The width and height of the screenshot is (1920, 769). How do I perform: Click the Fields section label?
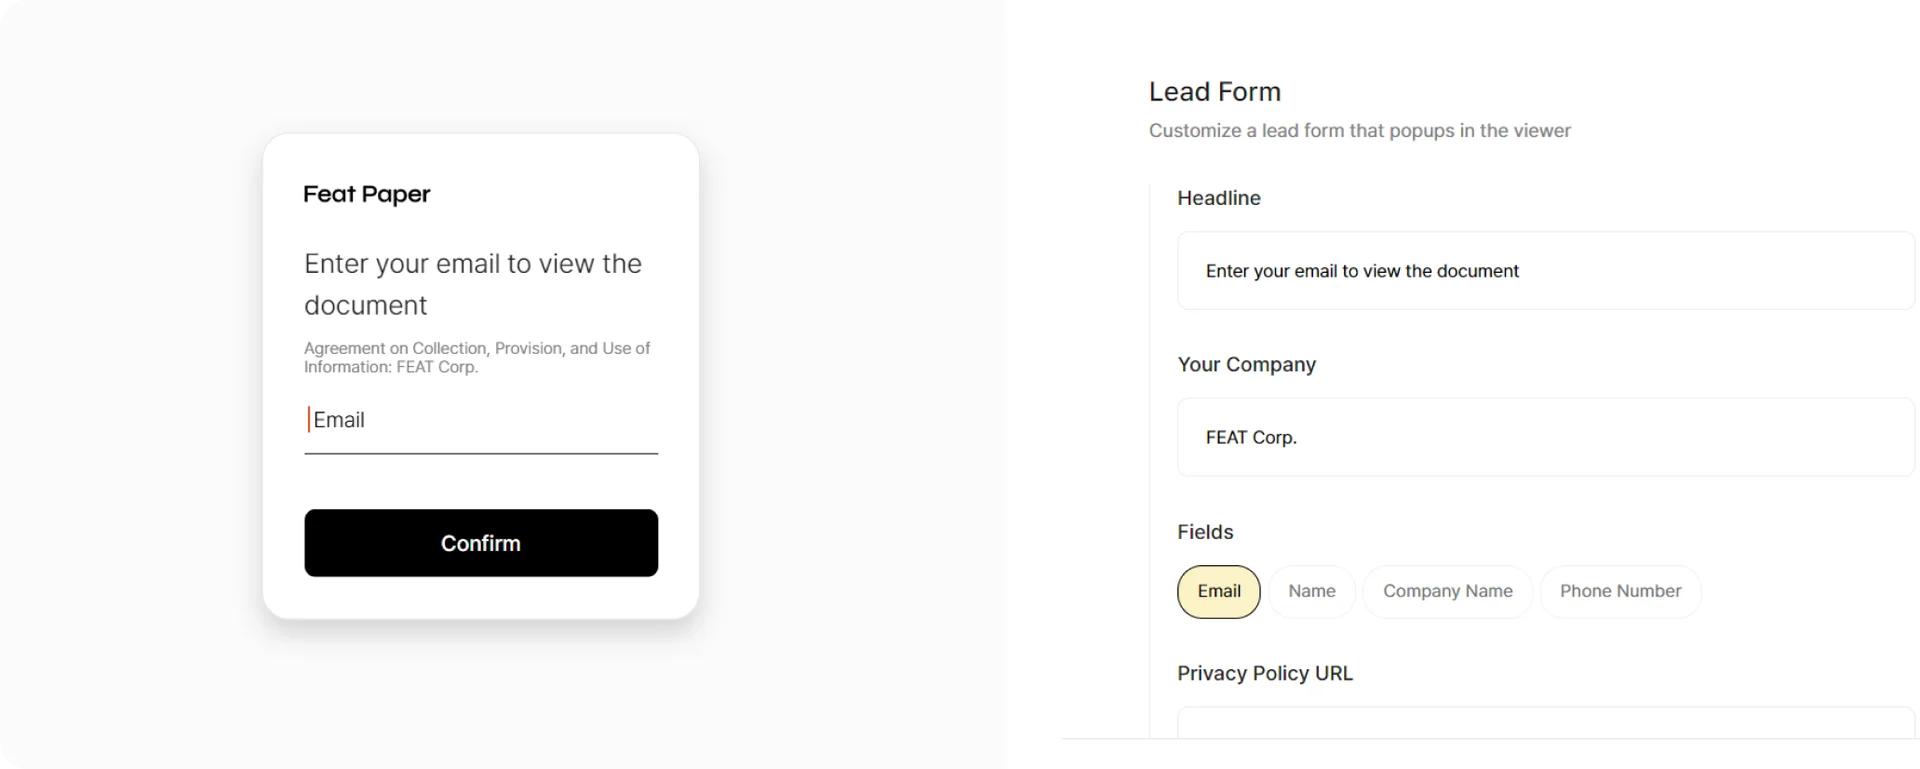[x=1205, y=531]
